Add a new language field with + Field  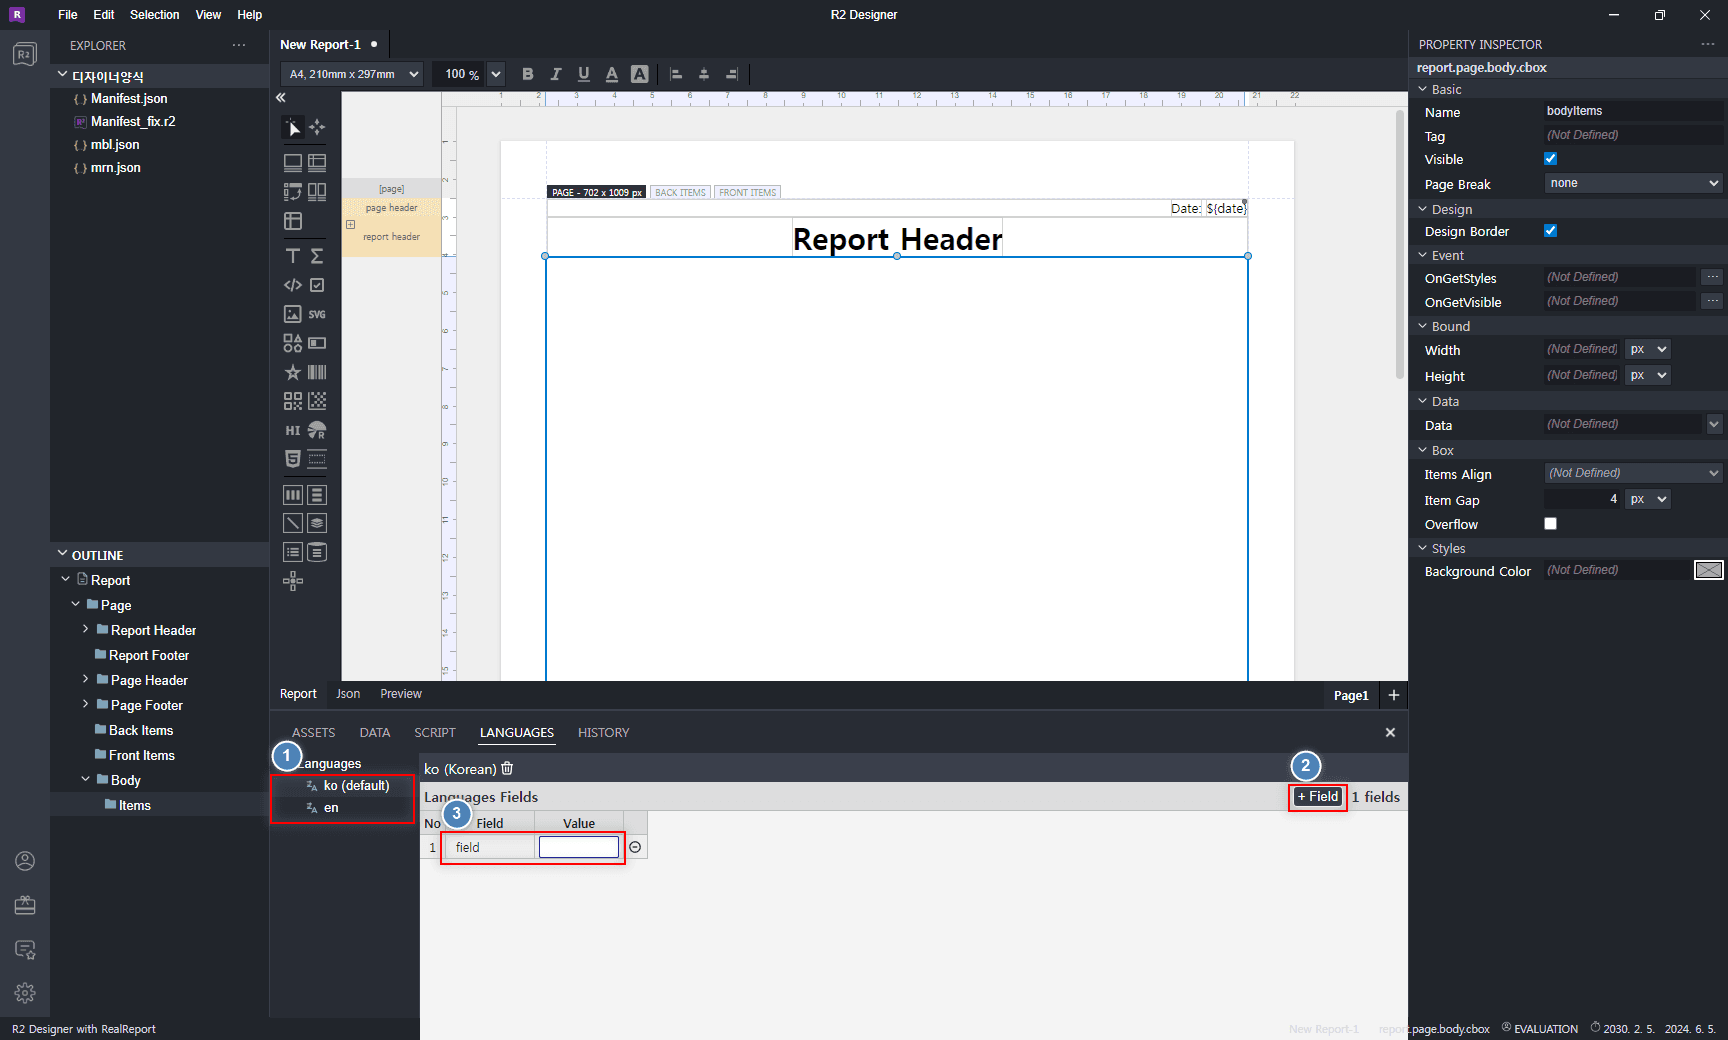(1318, 797)
